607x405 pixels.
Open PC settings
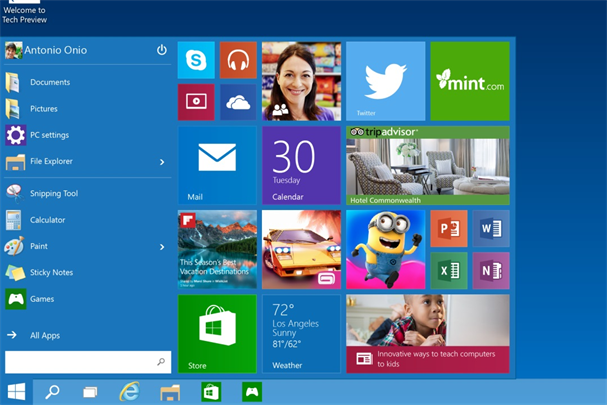[87, 135]
